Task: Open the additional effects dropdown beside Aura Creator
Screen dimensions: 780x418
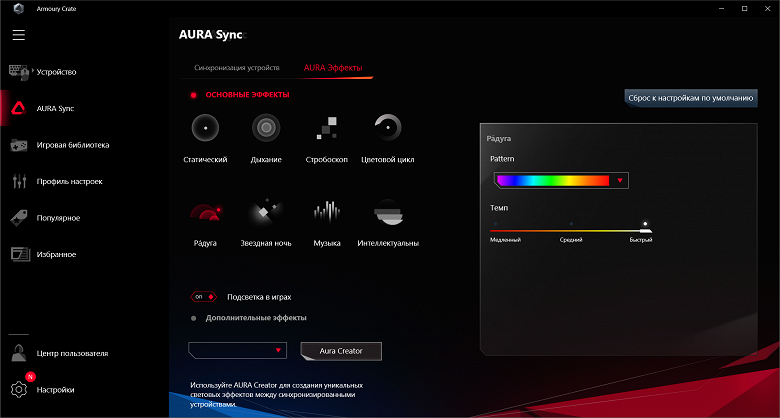Action: [x=238, y=350]
